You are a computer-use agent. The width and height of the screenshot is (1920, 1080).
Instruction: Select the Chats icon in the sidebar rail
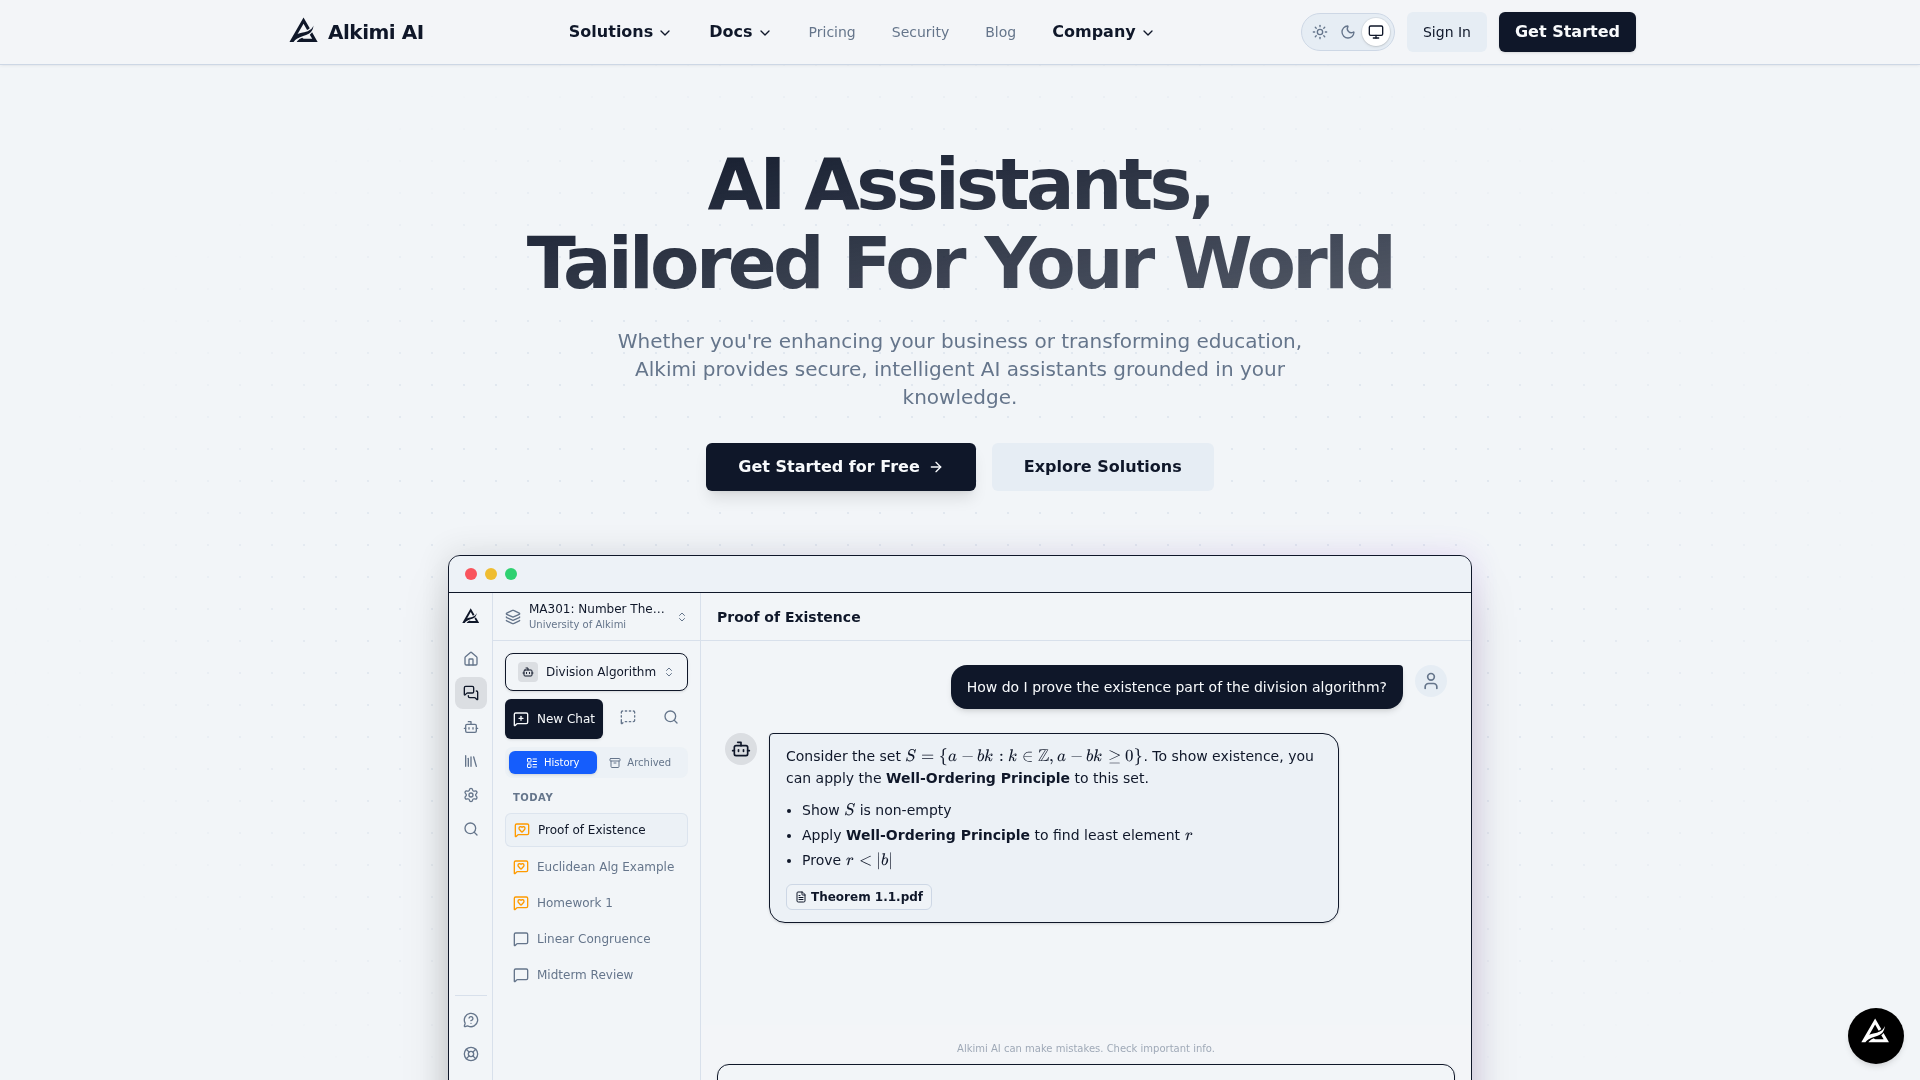(x=471, y=693)
